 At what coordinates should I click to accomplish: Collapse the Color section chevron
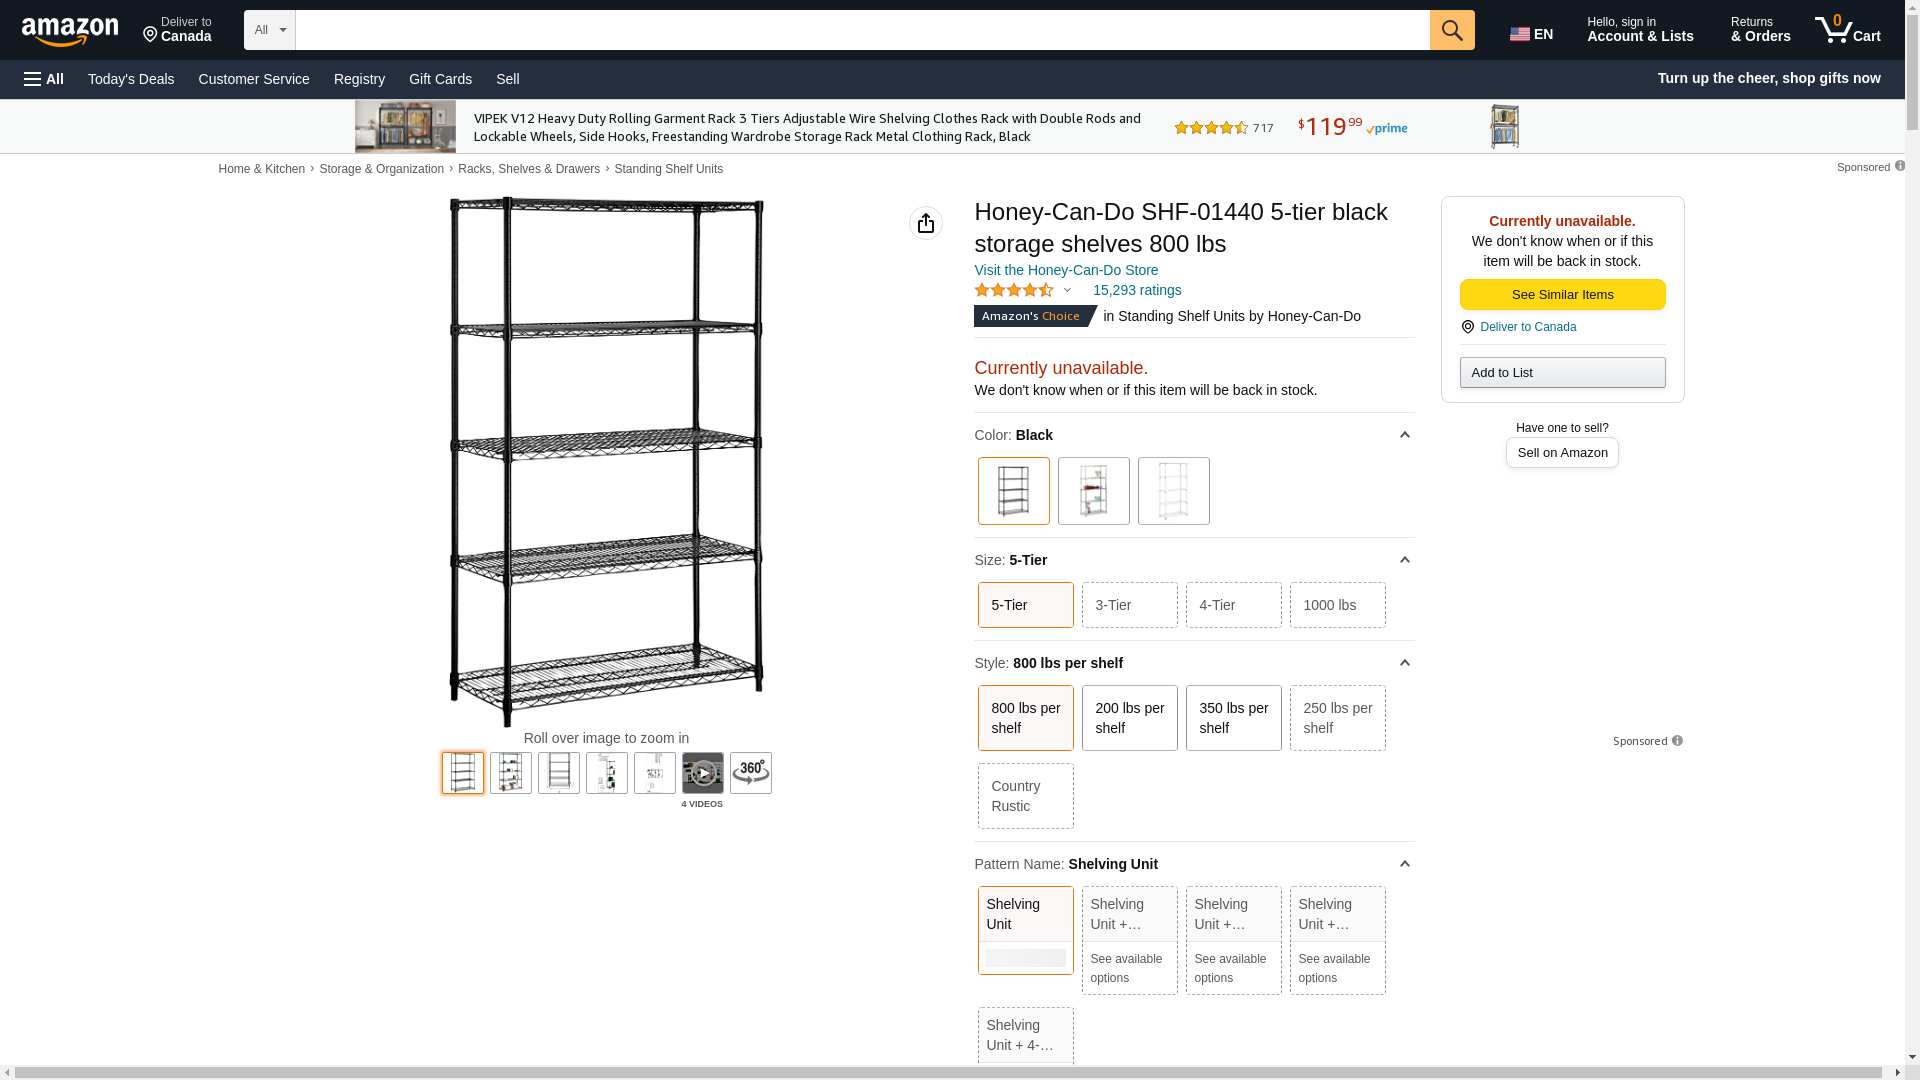click(x=1404, y=435)
